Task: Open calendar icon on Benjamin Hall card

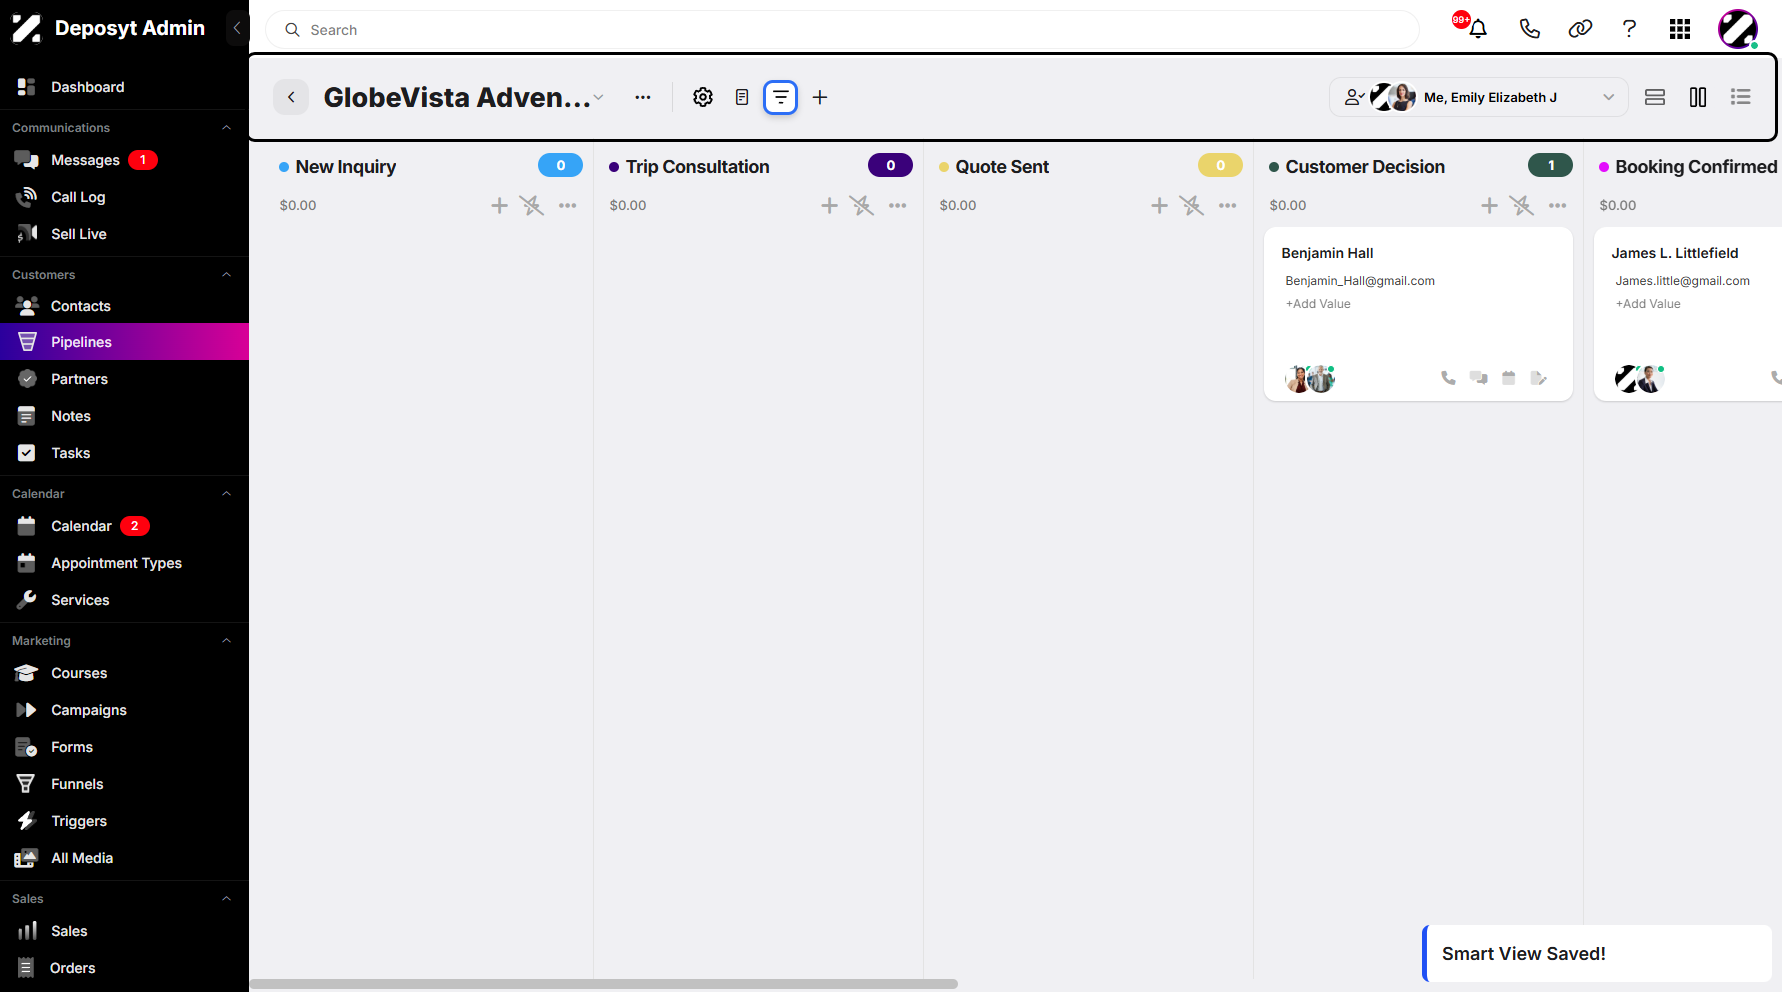Action: pos(1509,378)
